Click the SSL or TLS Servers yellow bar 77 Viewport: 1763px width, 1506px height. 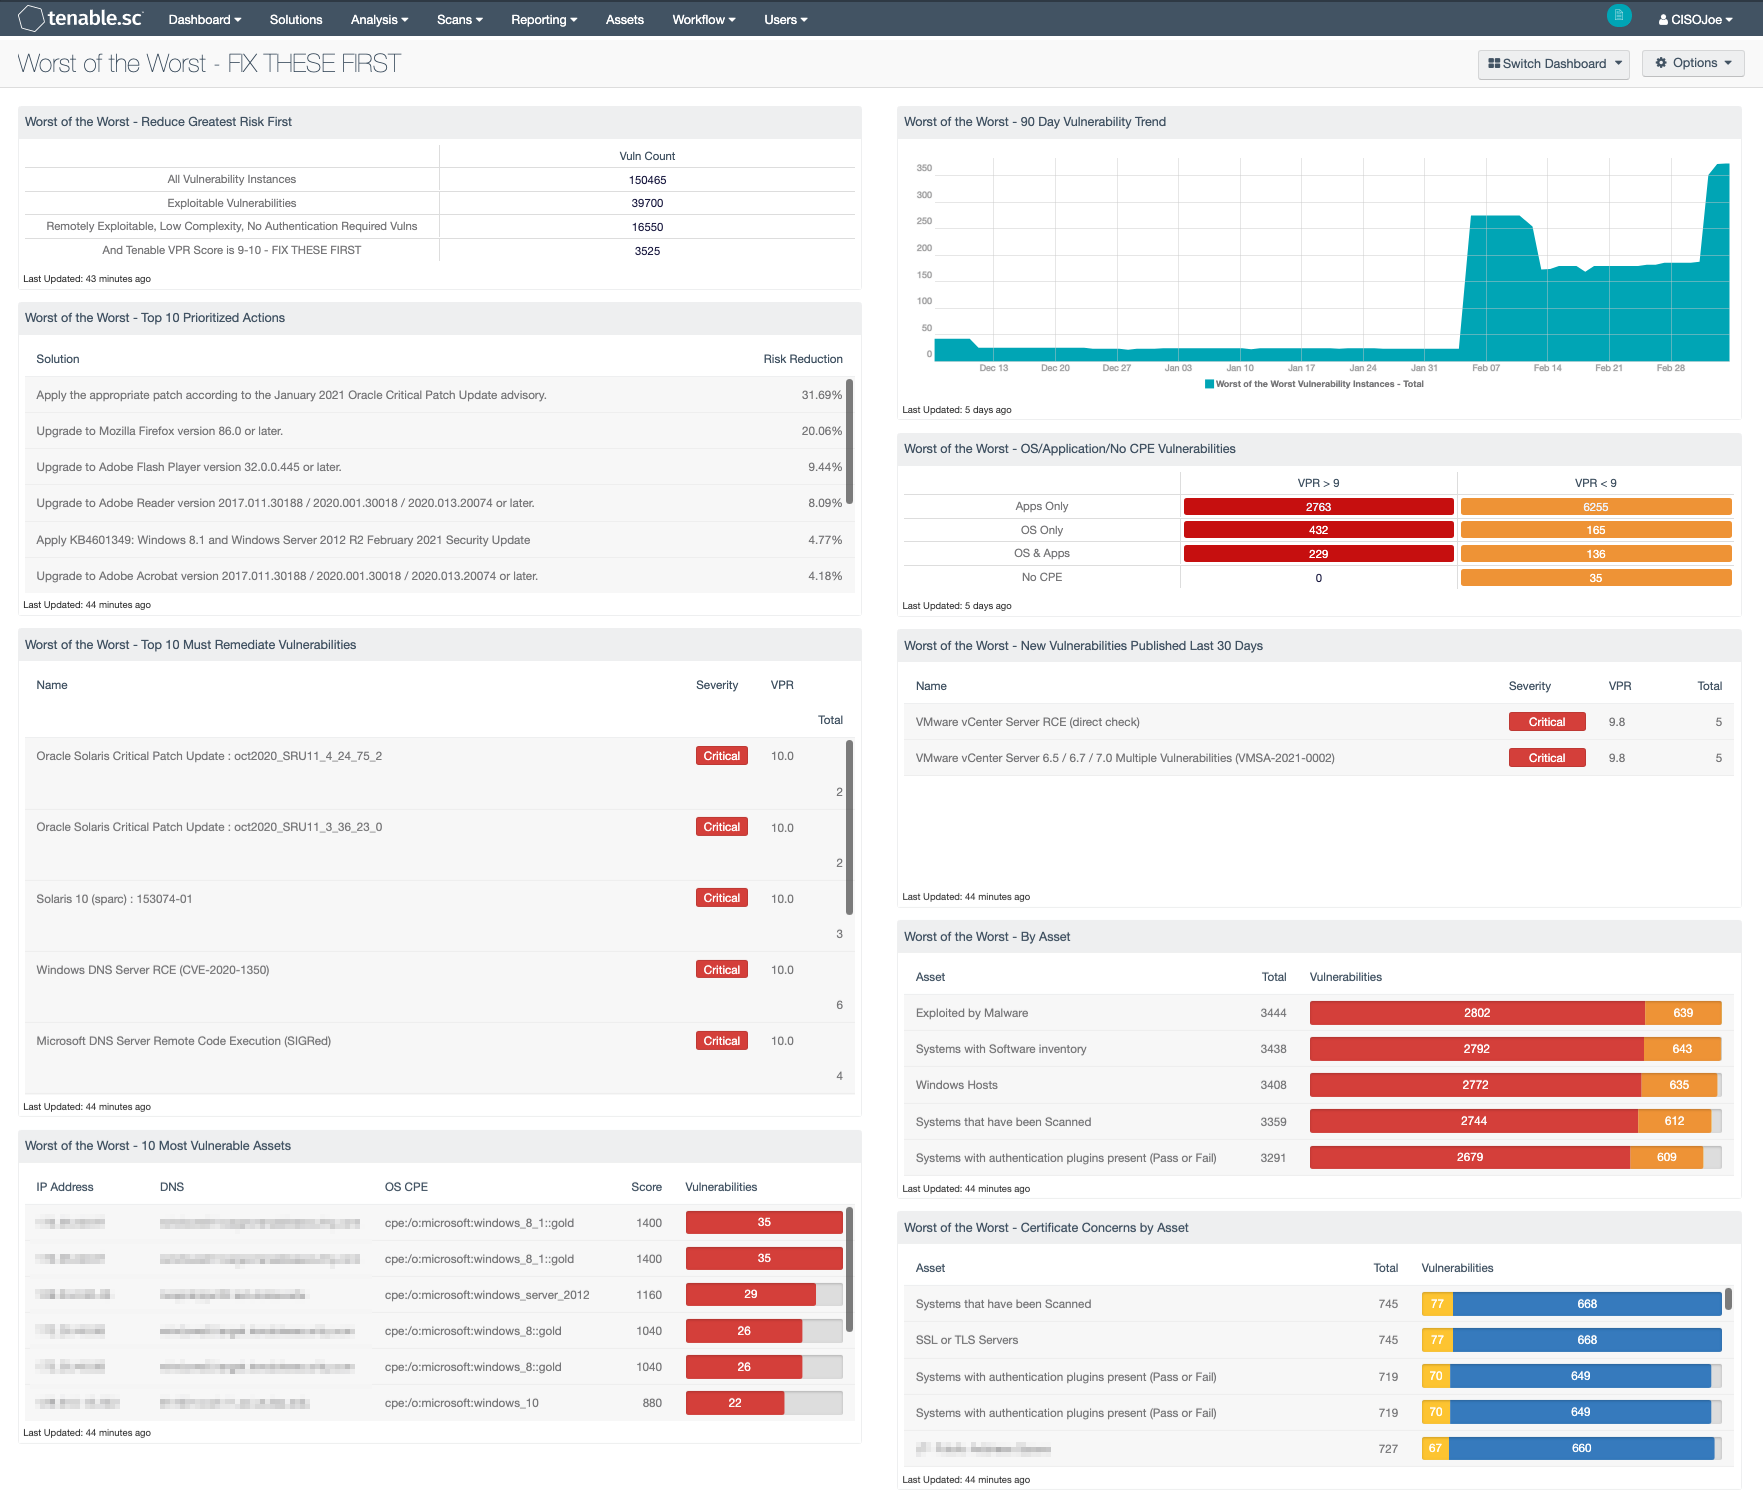coord(1437,1340)
